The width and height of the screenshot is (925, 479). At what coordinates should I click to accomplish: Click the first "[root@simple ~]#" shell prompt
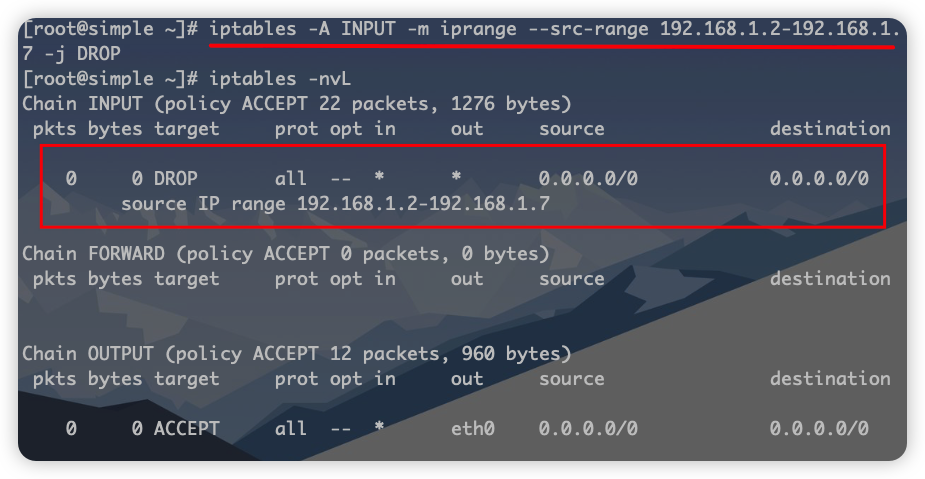[109, 29]
